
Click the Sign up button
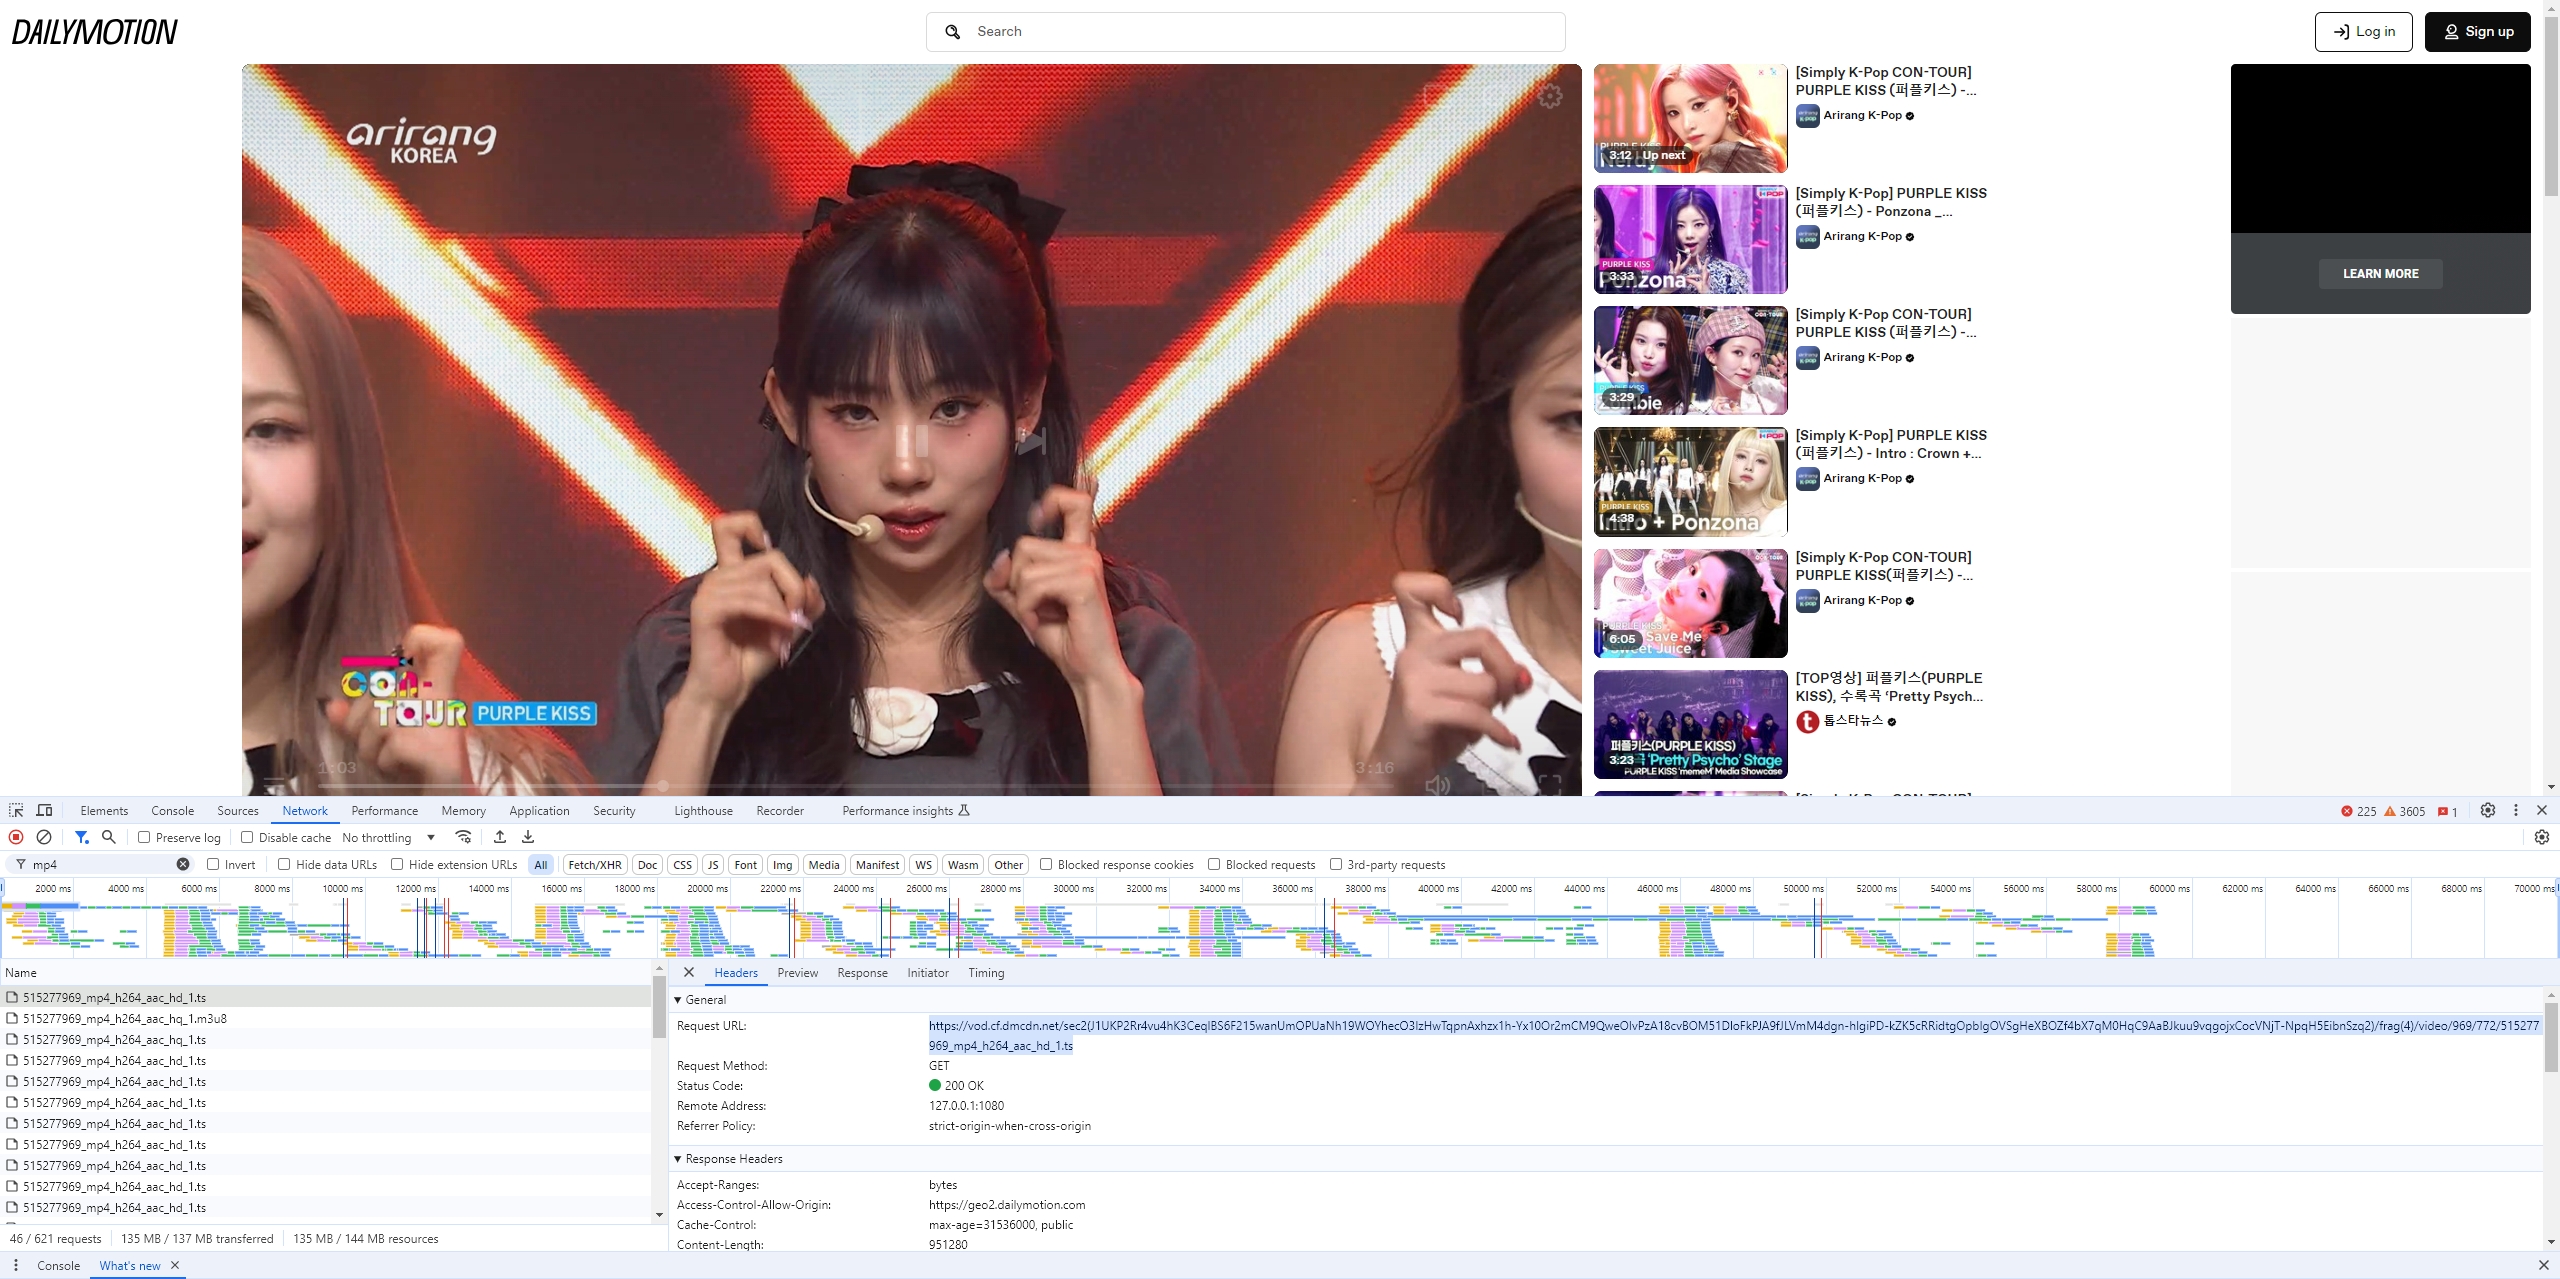[x=2478, y=32]
